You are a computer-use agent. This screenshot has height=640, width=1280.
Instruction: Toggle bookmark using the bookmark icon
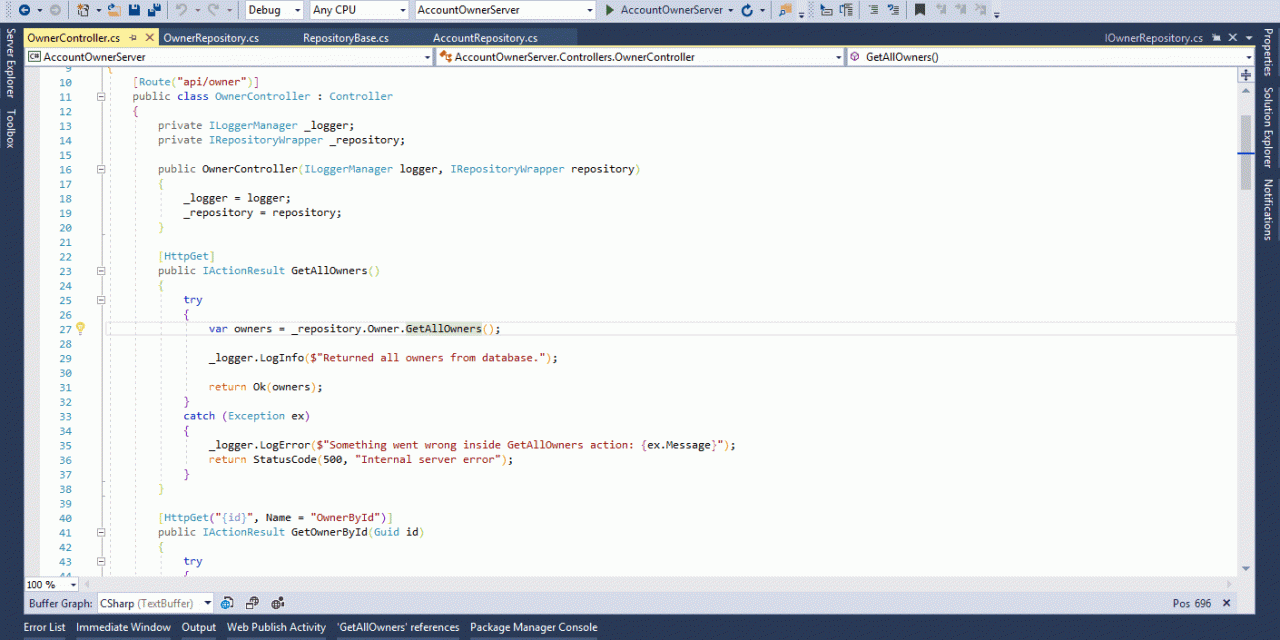click(x=920, y=10)
